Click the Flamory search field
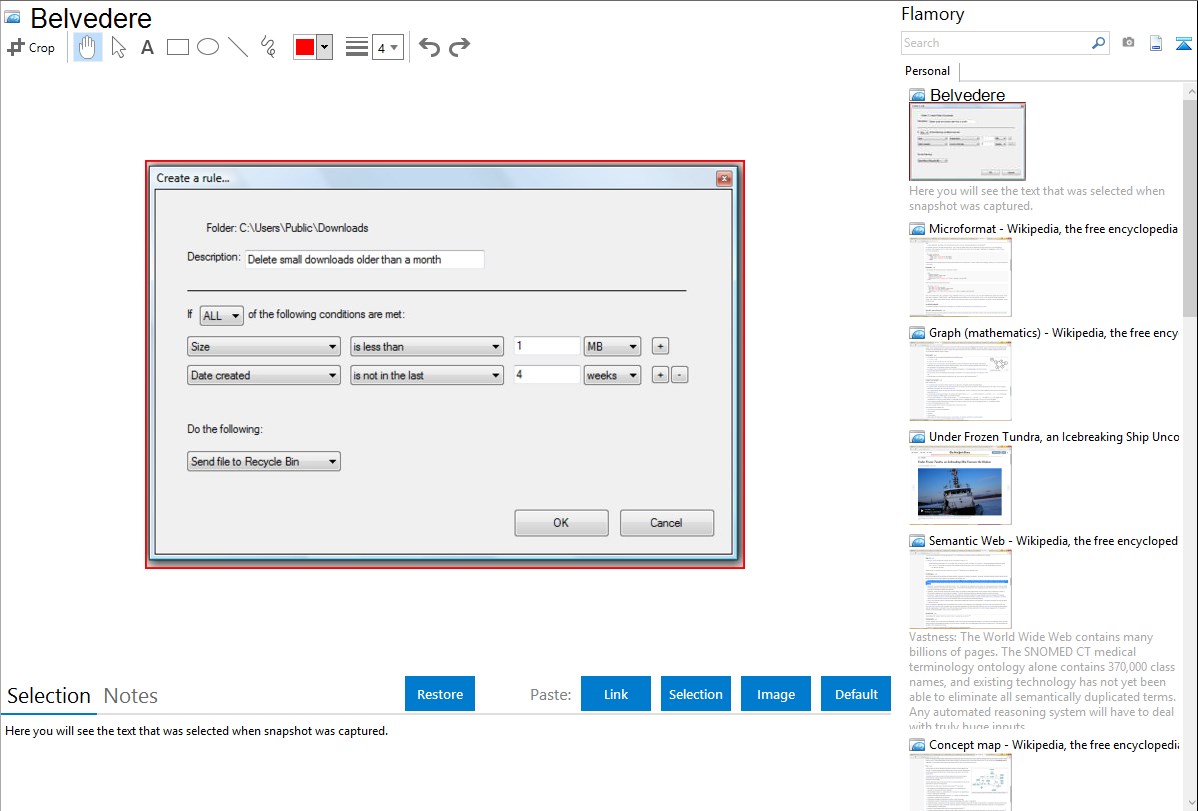1198x811 pixels. 995,43
